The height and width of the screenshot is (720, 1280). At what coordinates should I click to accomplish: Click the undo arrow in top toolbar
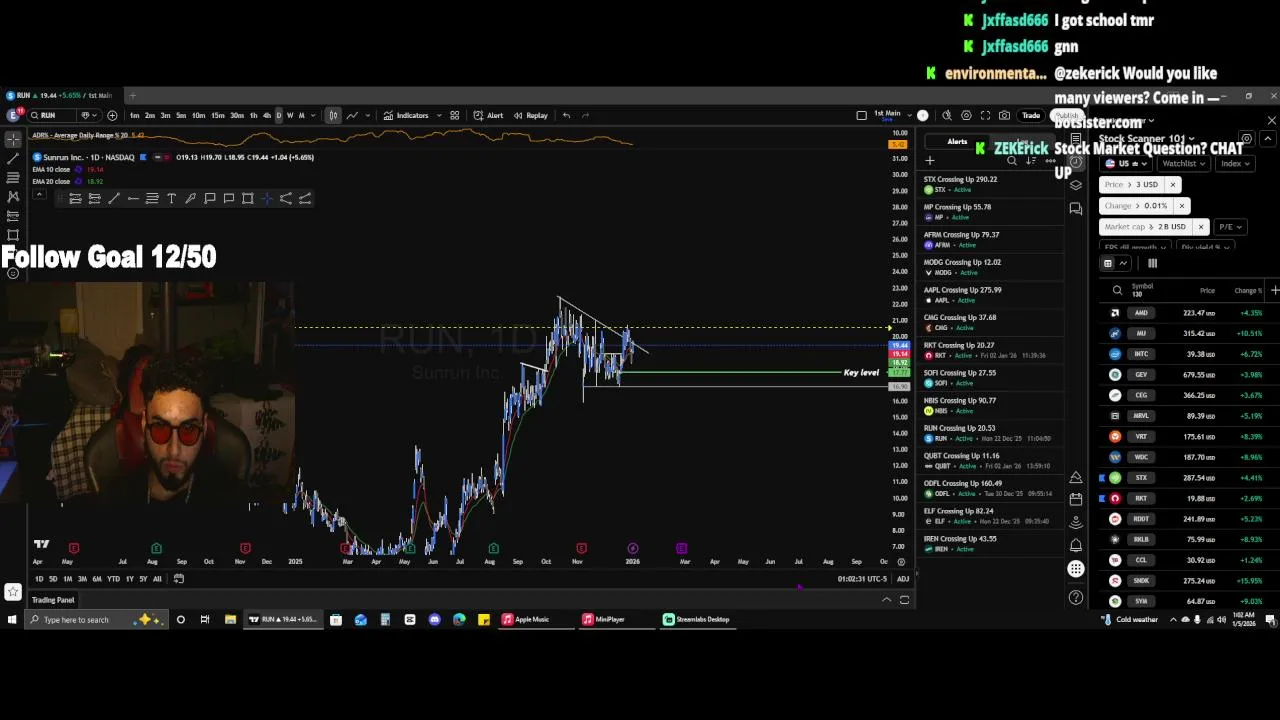tap(566, 115)
